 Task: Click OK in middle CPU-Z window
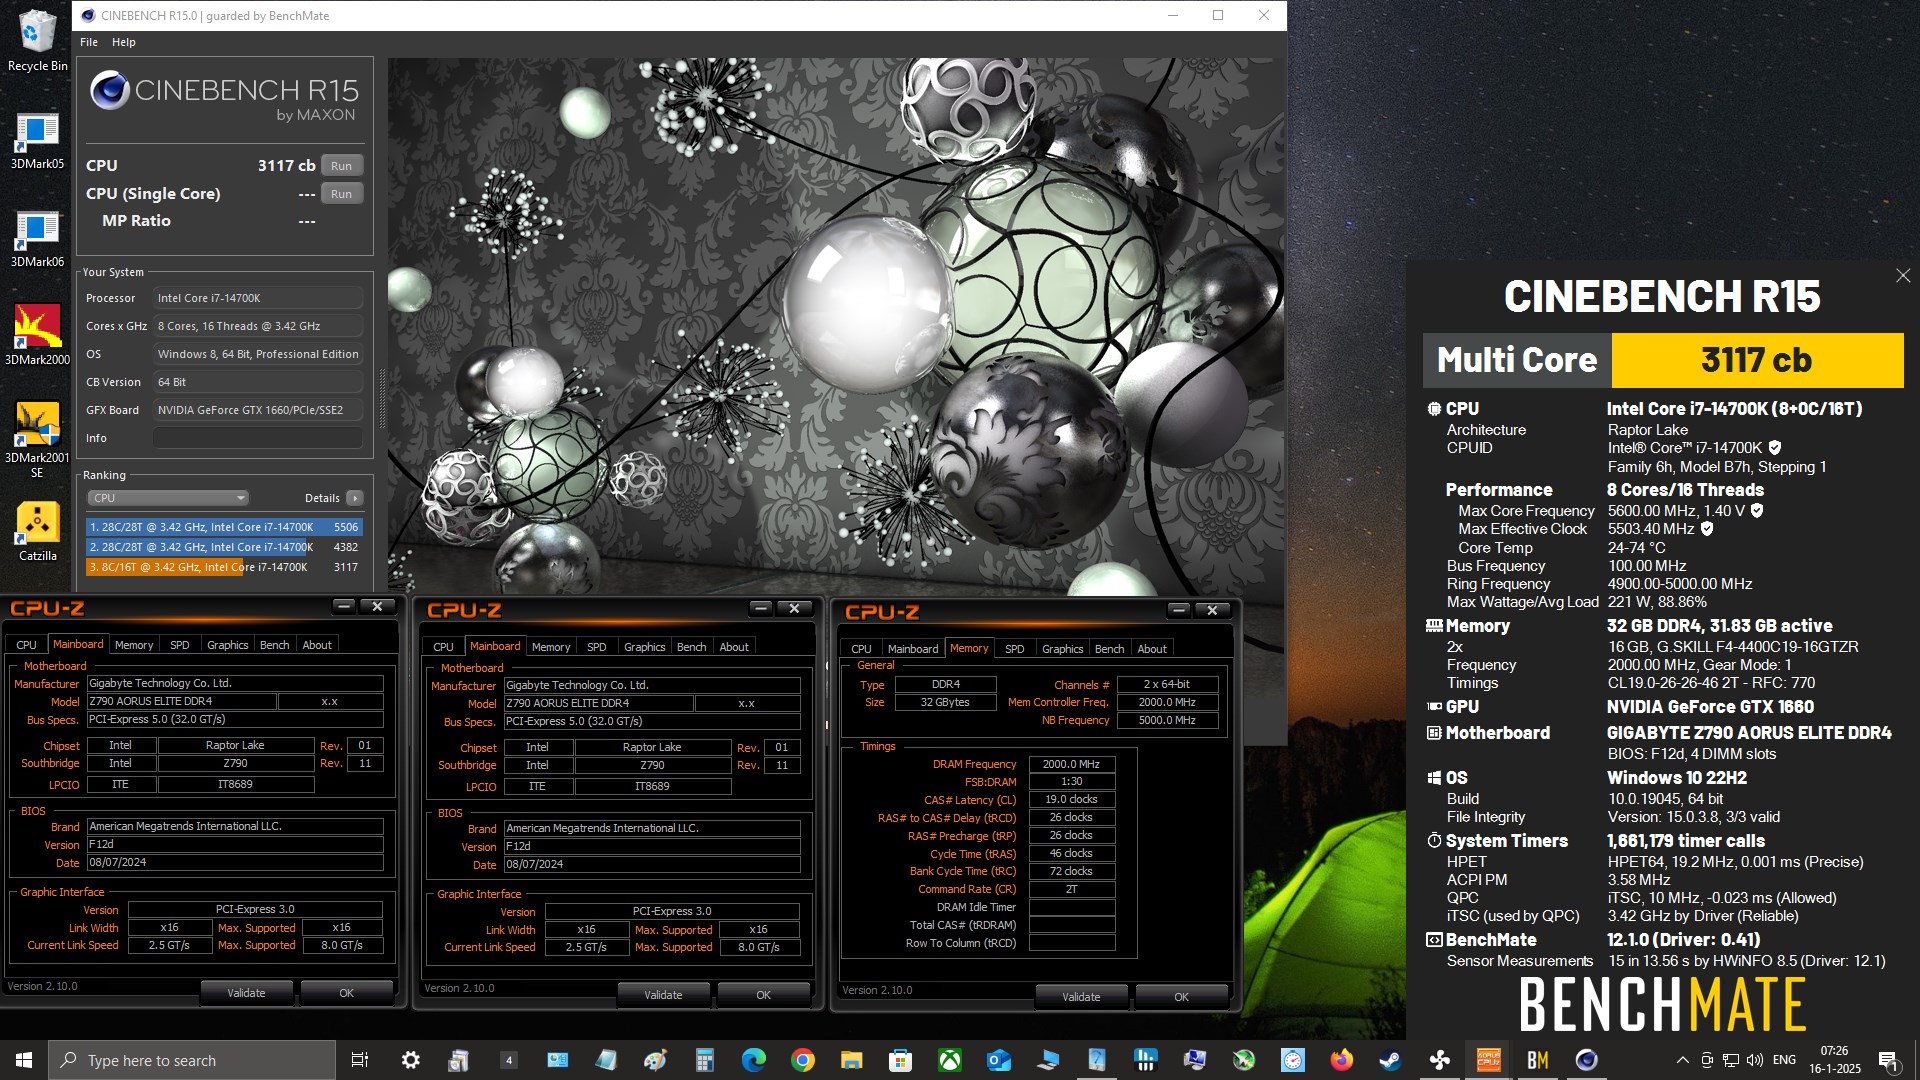tap(763, 995)
